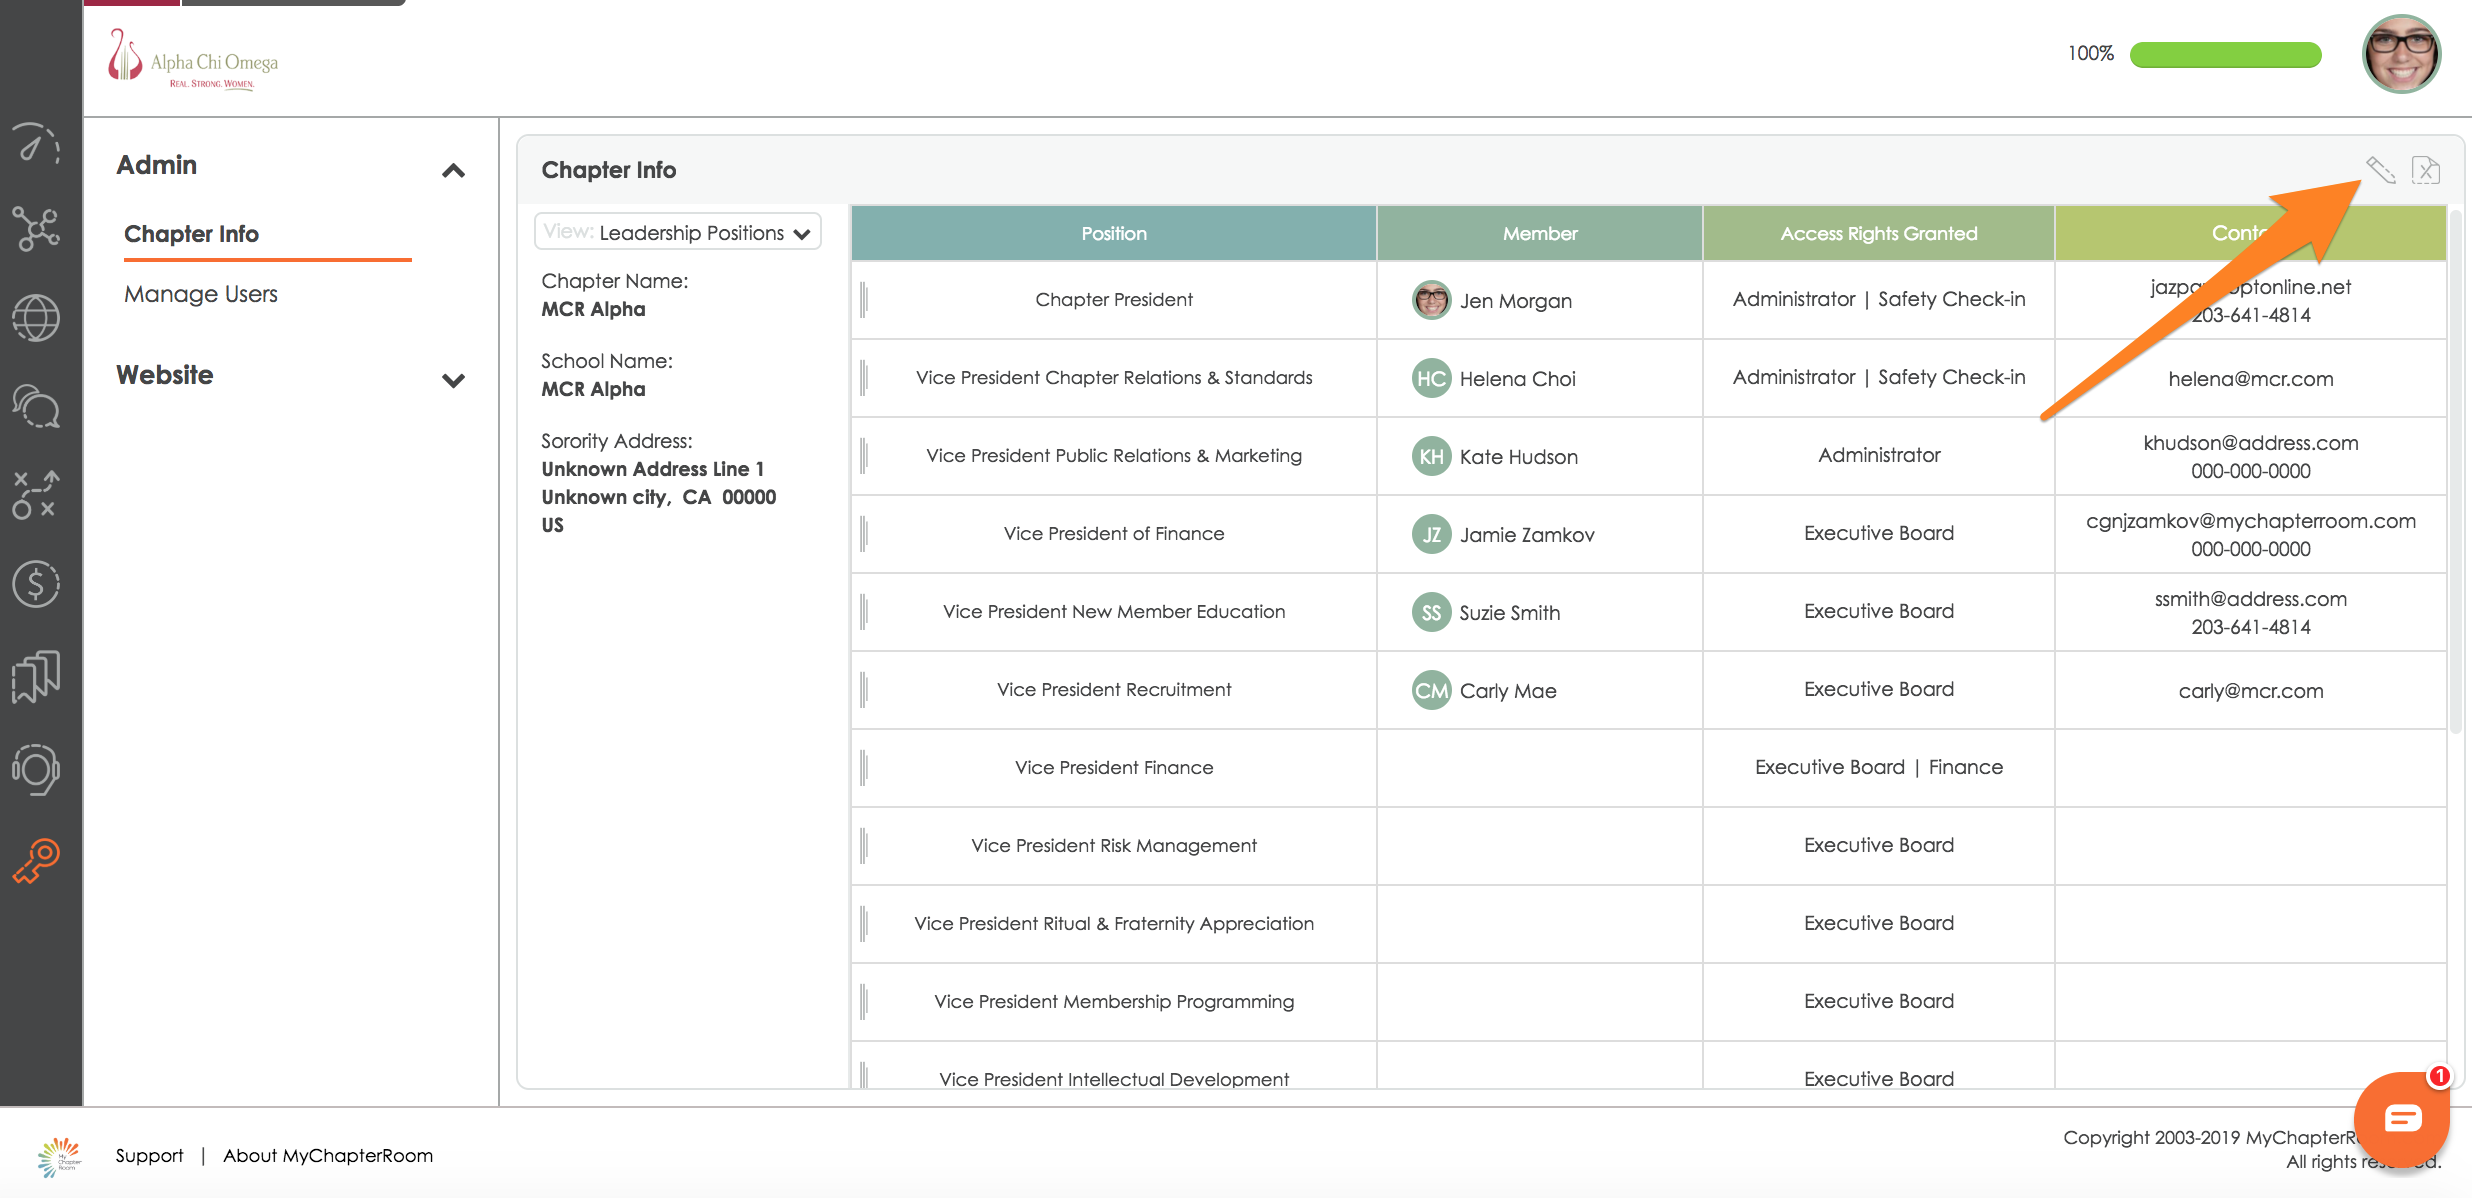
Task: Click About MyChapterRoom link
Action: (328, 1155)
